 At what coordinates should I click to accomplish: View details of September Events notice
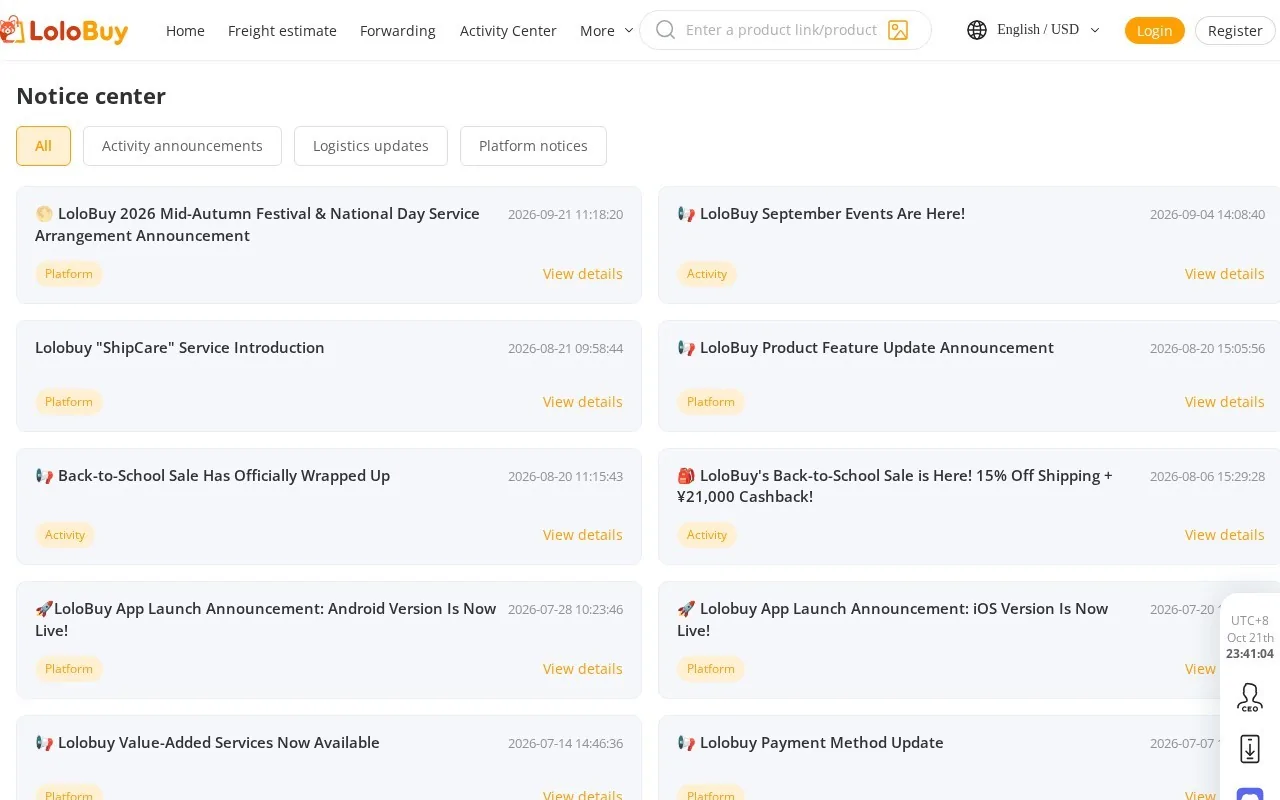click(1224, 274)
